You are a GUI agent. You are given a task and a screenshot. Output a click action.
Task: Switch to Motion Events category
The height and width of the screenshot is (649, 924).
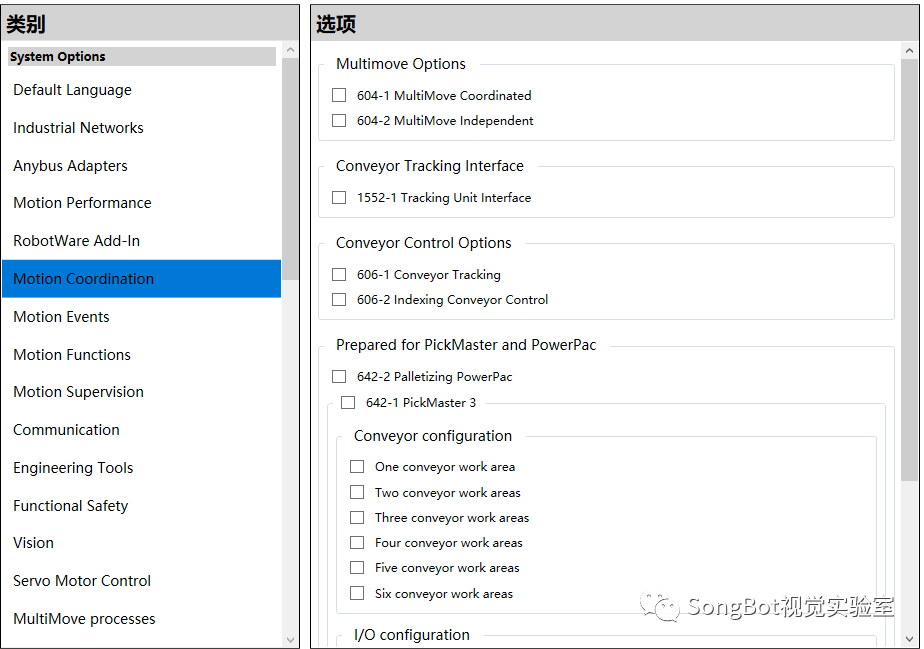(141, 317)
